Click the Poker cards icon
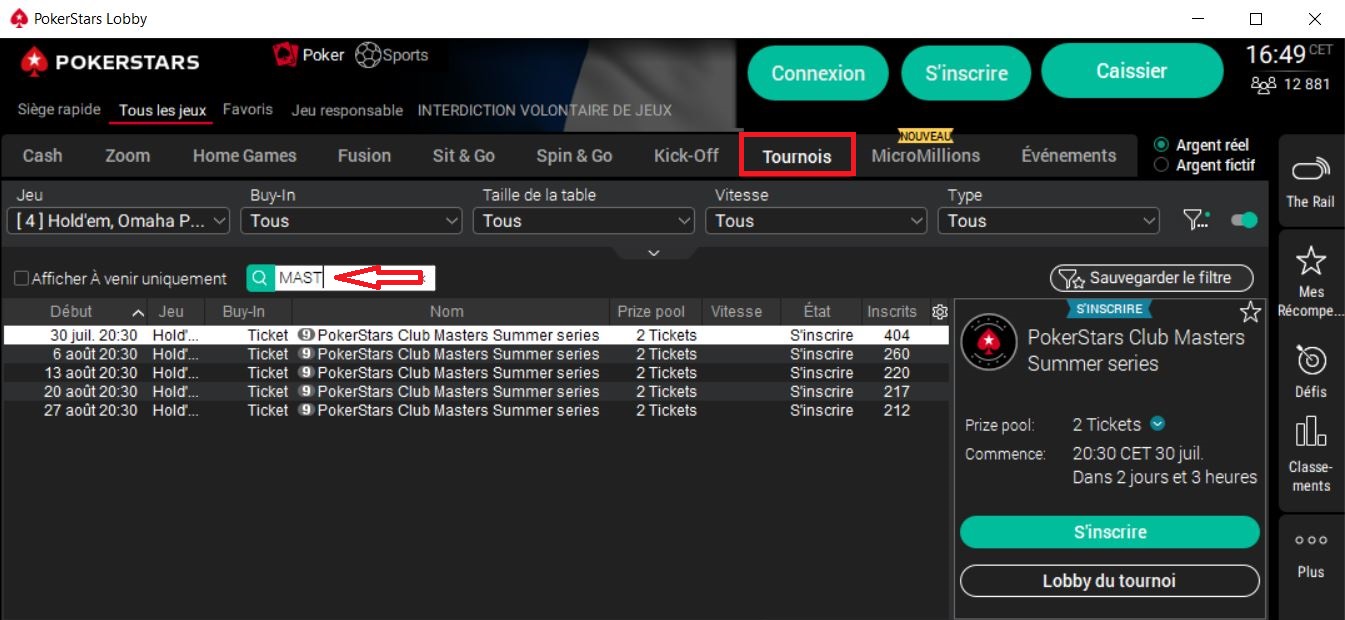 (x=285, y=55)
